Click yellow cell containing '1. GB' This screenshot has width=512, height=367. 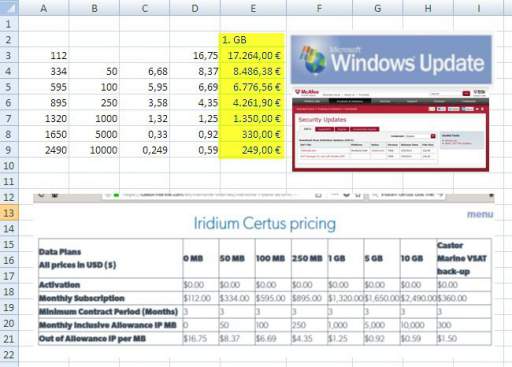click(252, 40)
